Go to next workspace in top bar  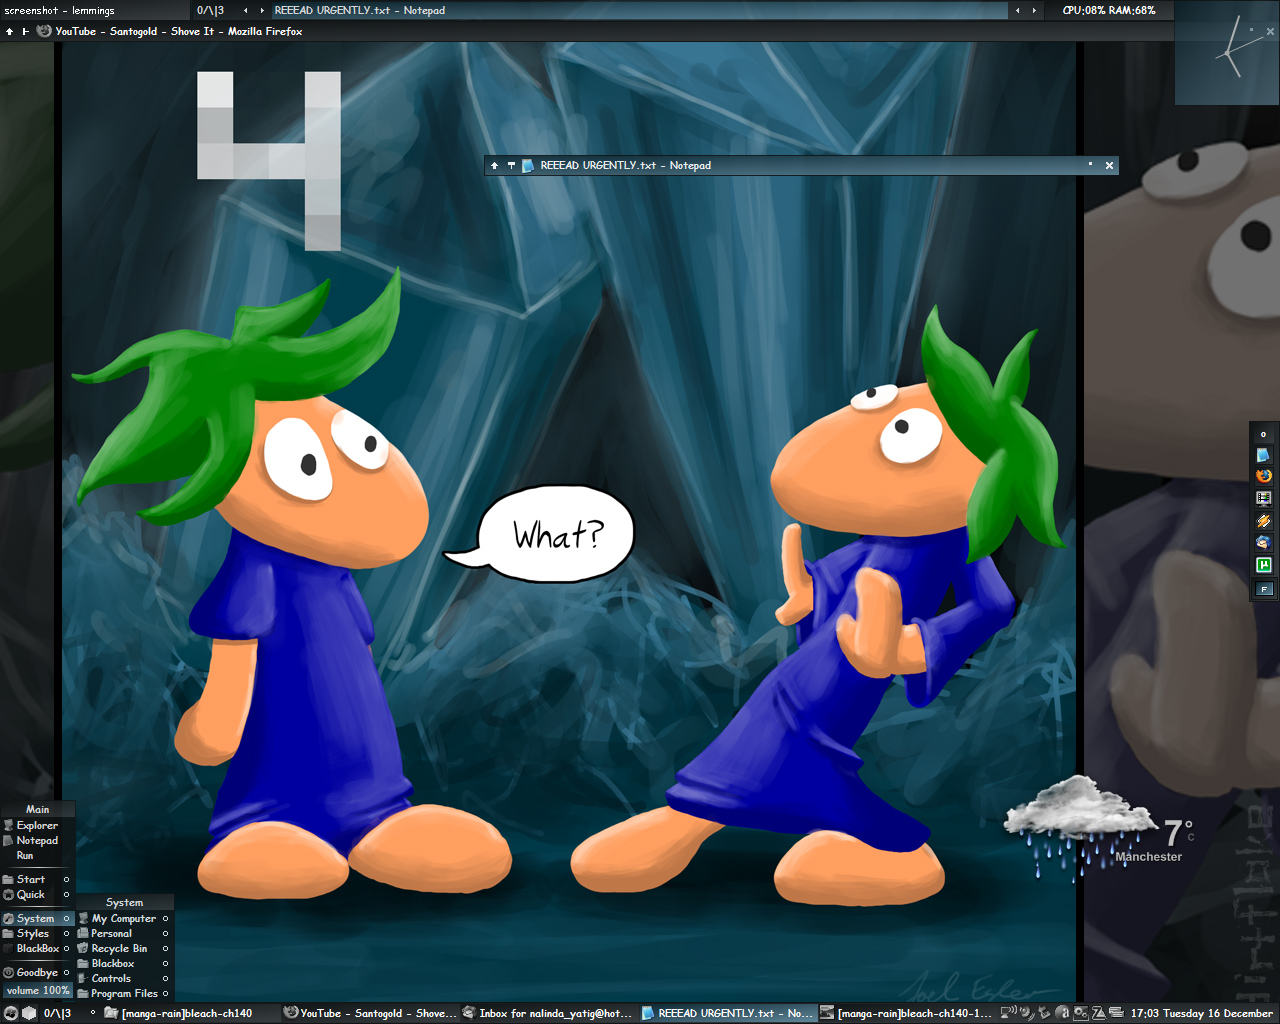pyautogui.click(x=262, y=11)
